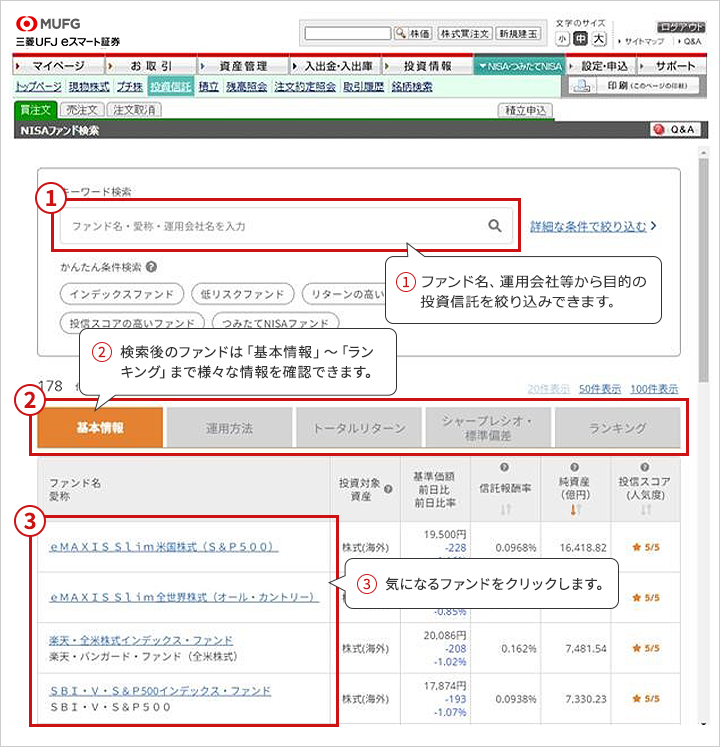
Task: Click the つみたてNISAファンド filter chip
Action: (275, 323)
